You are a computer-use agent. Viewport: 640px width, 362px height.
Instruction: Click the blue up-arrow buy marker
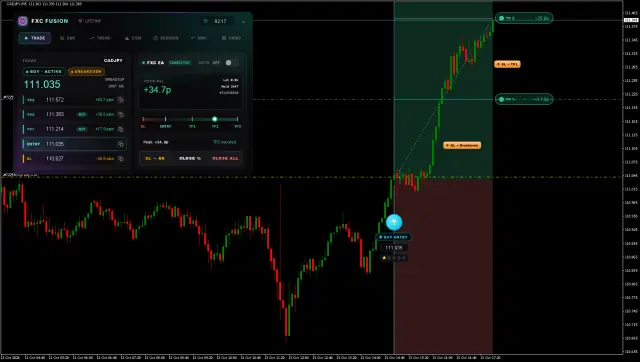[x=394, y=222]
